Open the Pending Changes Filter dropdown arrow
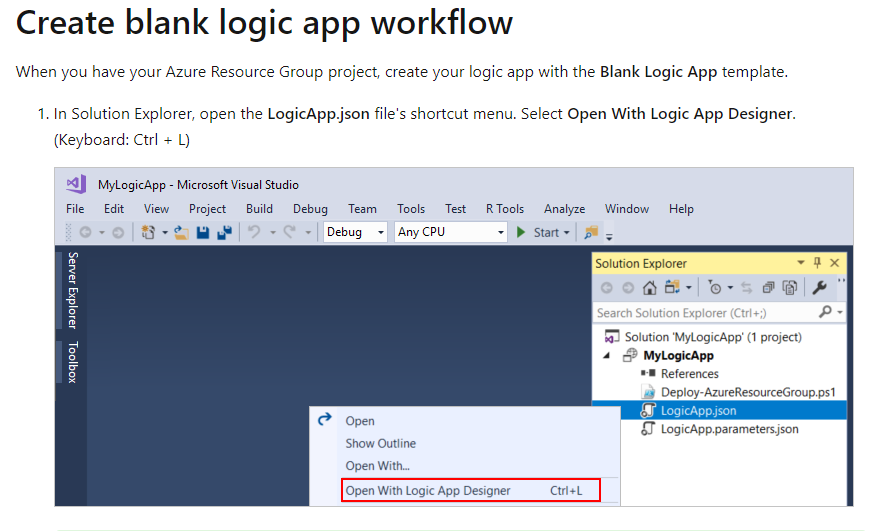 [730, 288]
